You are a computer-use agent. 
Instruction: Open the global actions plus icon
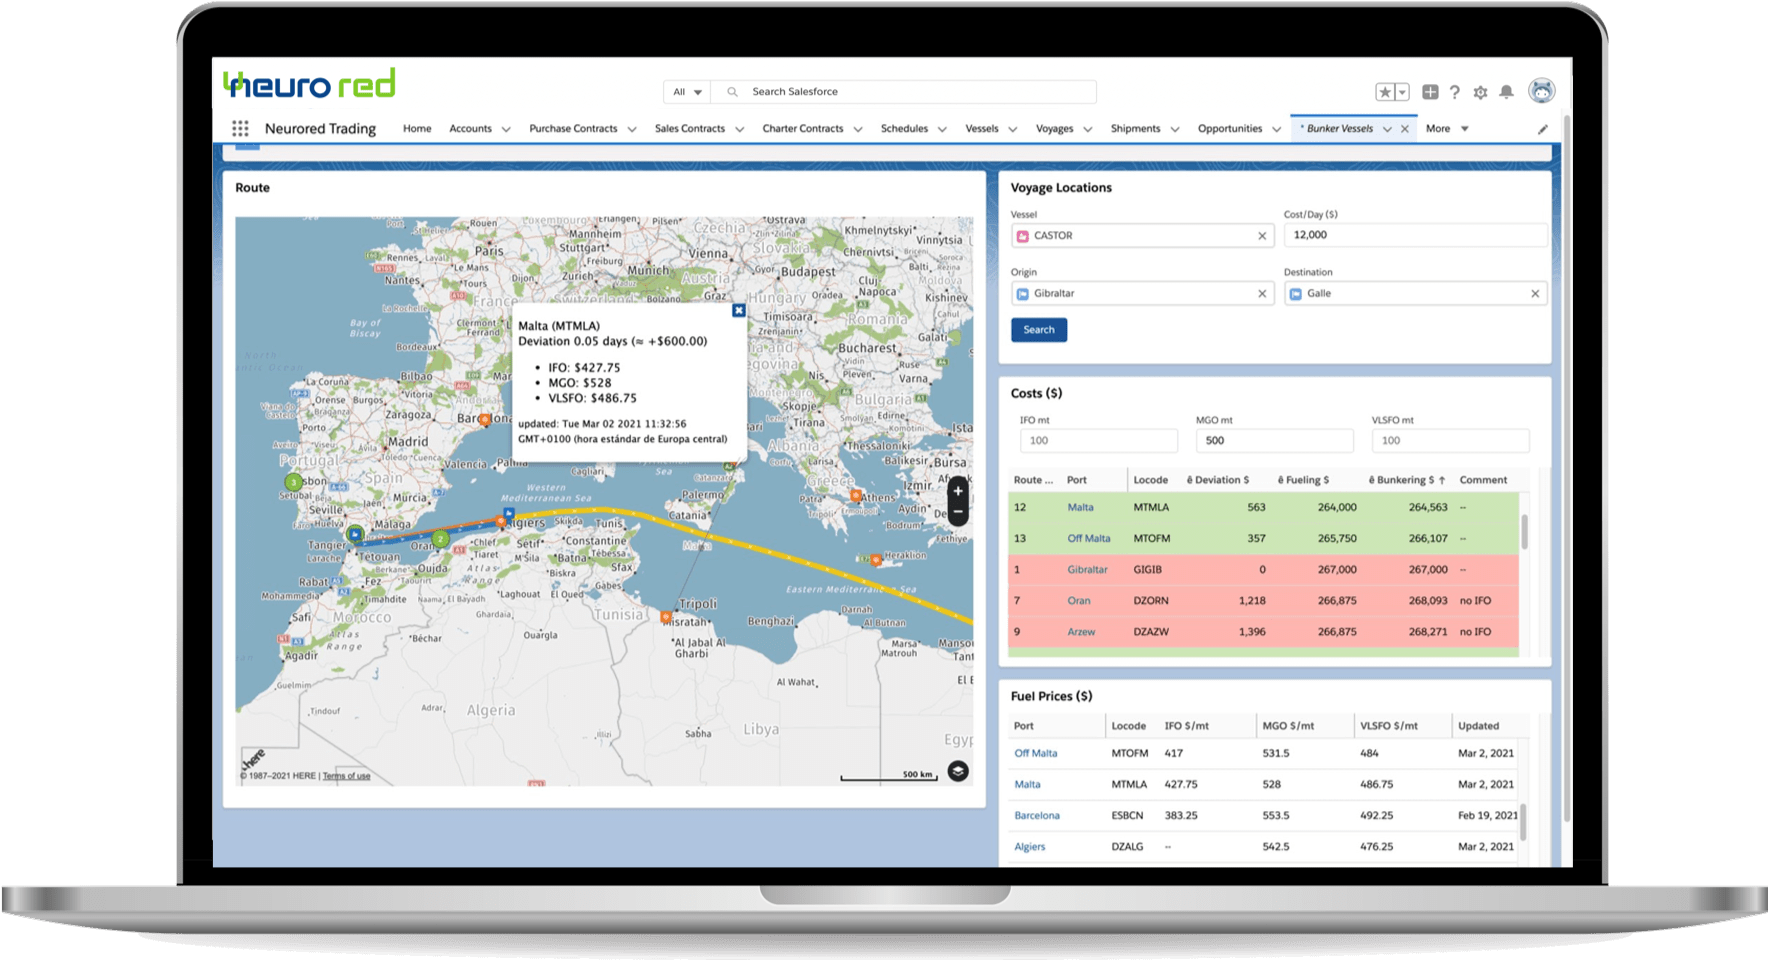[1430, 92]
